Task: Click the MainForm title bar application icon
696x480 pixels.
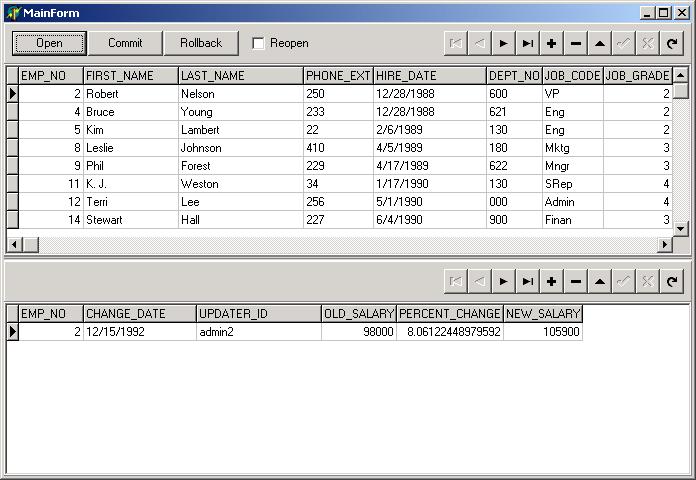Action: click(13, 12)
